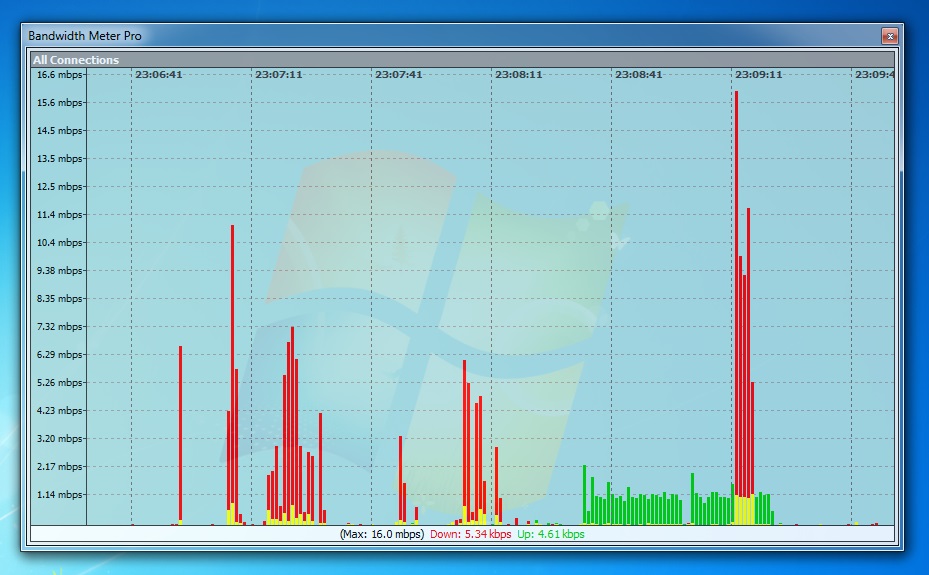Select the 23:07:11 time marker
The image size is (929, 575).
click(278, 75)
